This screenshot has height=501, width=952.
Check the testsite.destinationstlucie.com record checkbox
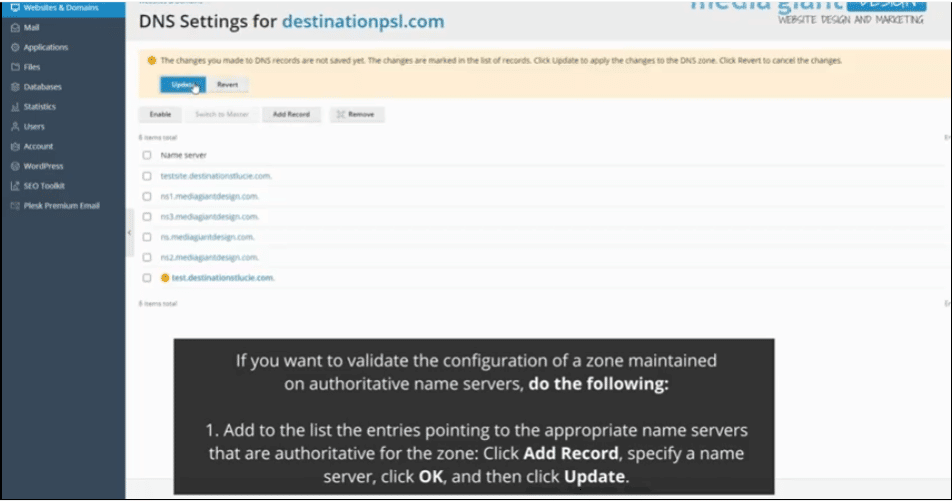[147, 176]
